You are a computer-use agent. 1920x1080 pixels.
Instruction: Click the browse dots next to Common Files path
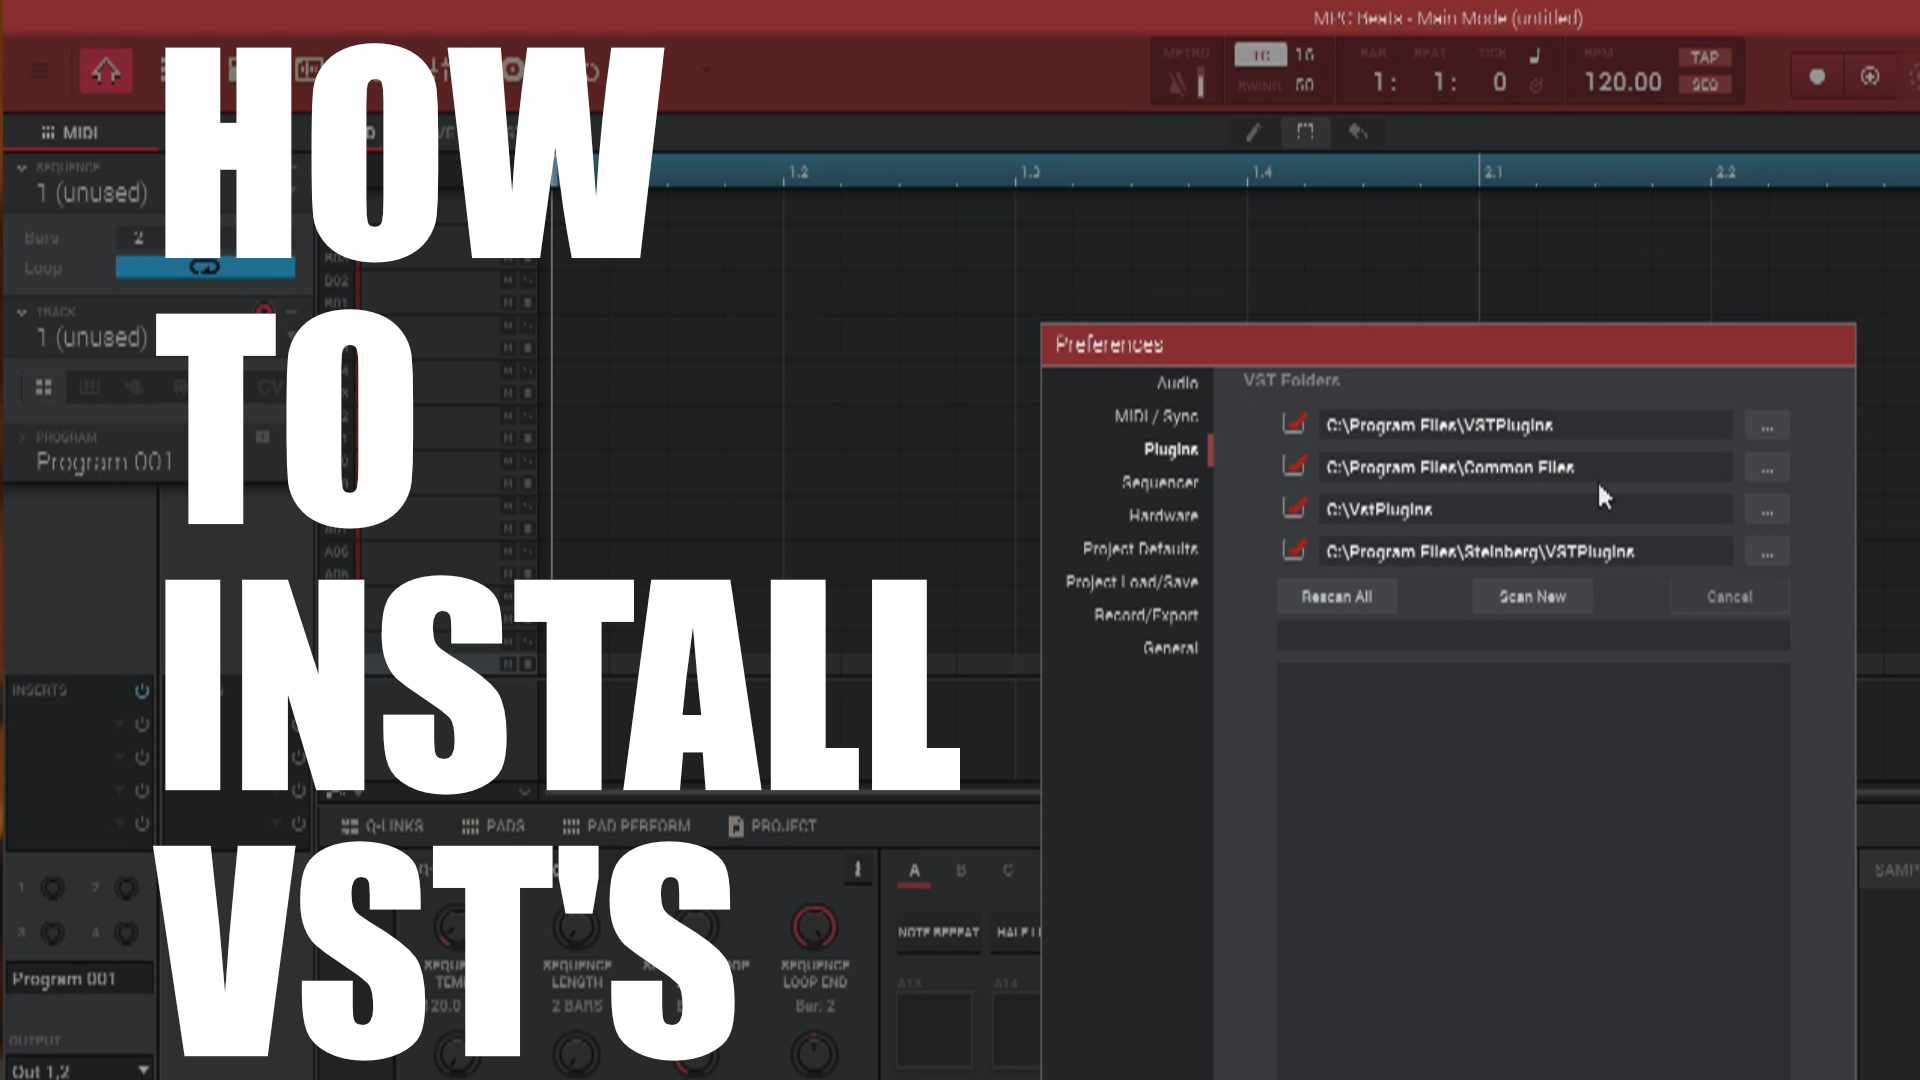(x=1767, y=468)
